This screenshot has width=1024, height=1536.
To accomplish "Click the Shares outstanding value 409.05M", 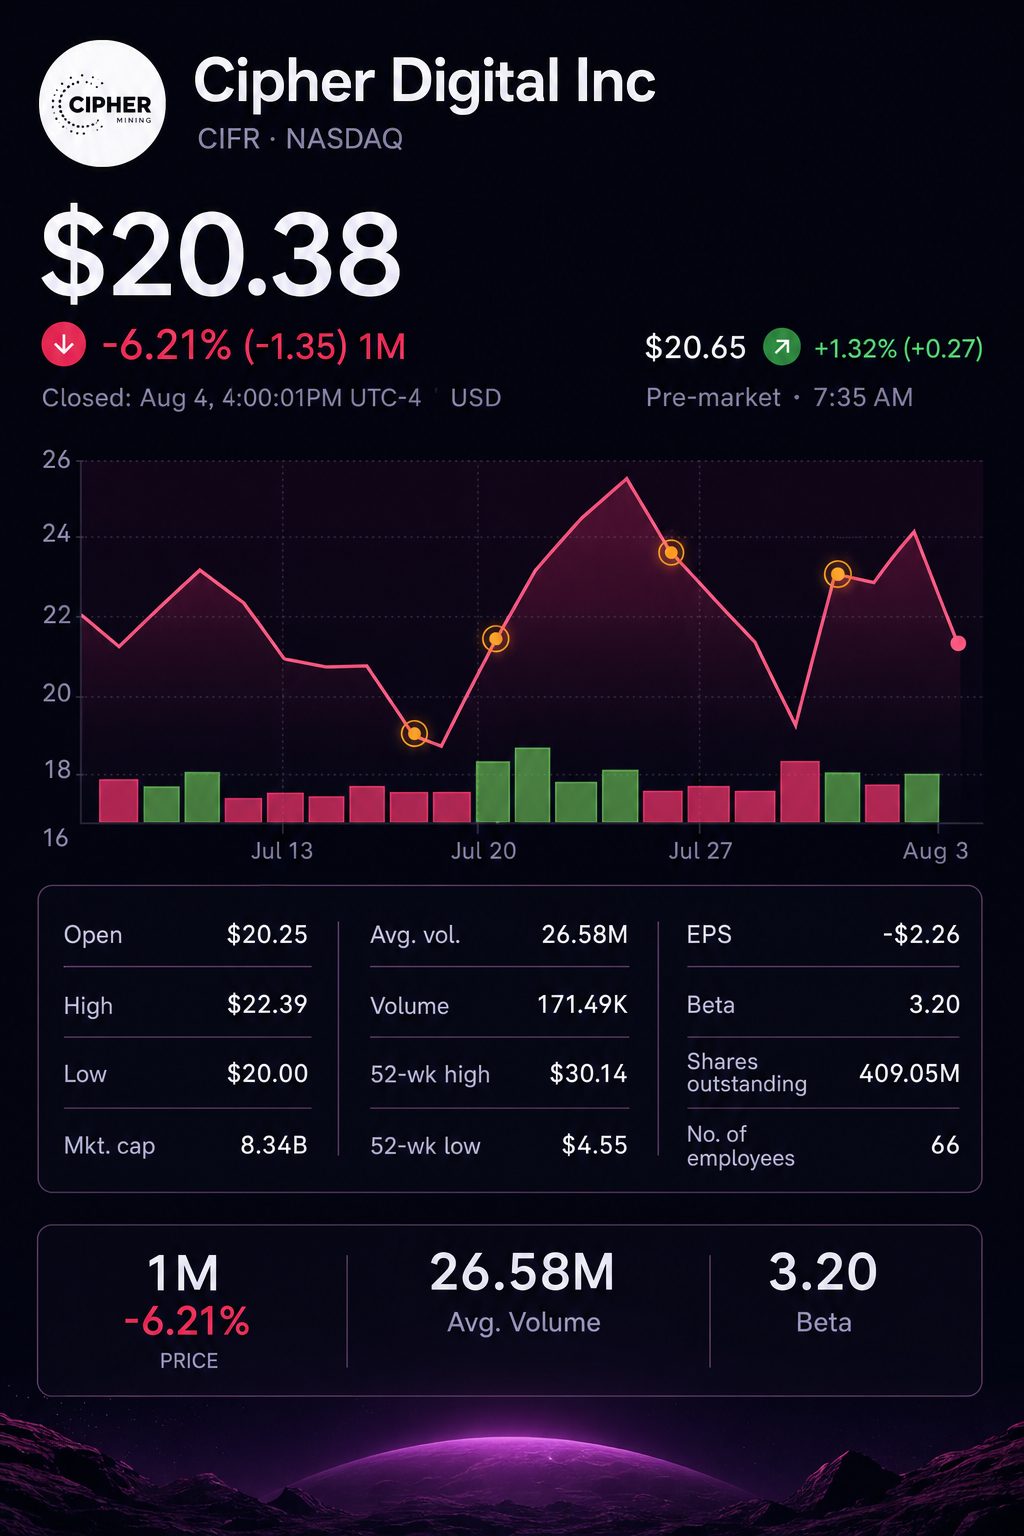I will (x=910, y=1074).
